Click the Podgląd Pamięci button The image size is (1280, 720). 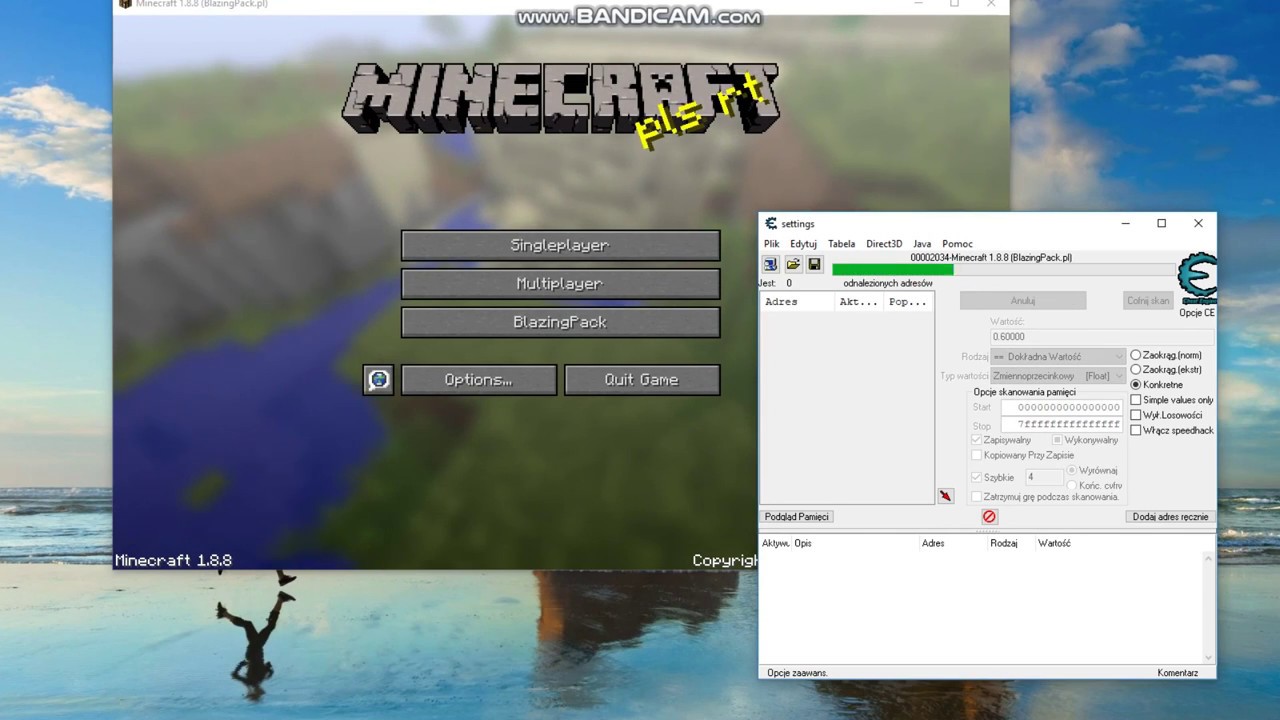pyautogui.click(x=797, y=517)
